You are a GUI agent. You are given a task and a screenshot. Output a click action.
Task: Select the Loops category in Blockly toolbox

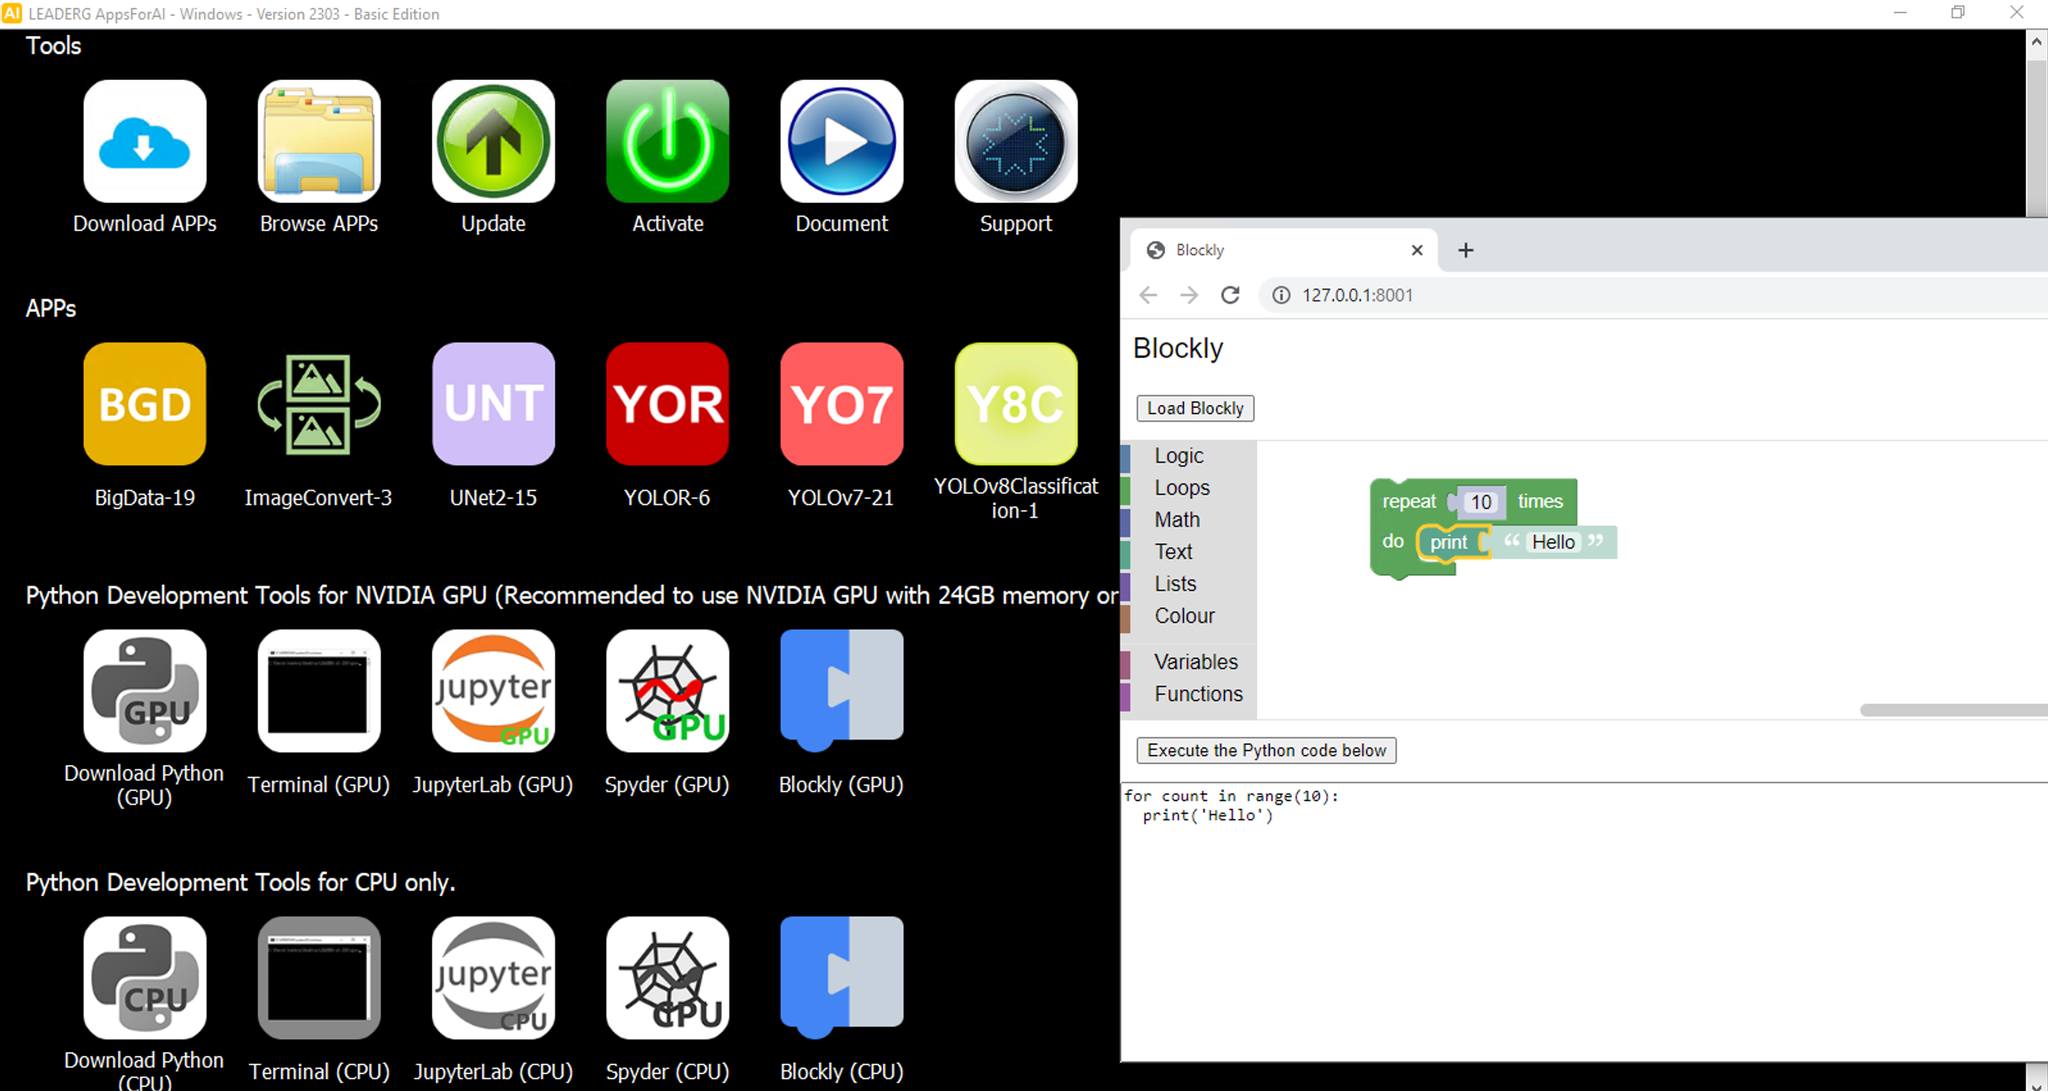[x=1188, y=488]
